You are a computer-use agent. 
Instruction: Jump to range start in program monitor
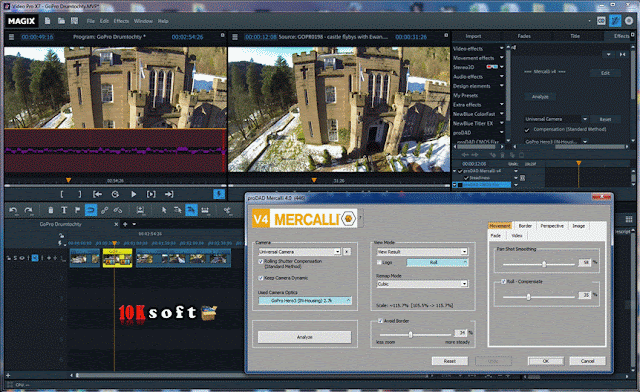pyautogui.click(x=97, y=194)
